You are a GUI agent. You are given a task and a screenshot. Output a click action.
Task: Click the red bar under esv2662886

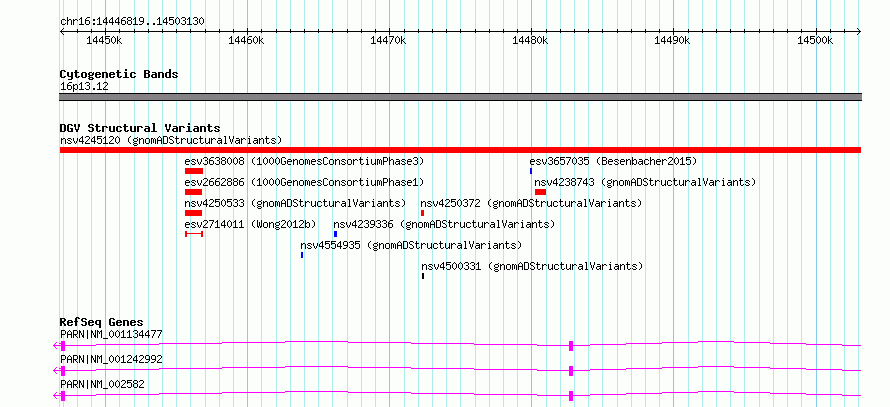pos(194,192)
